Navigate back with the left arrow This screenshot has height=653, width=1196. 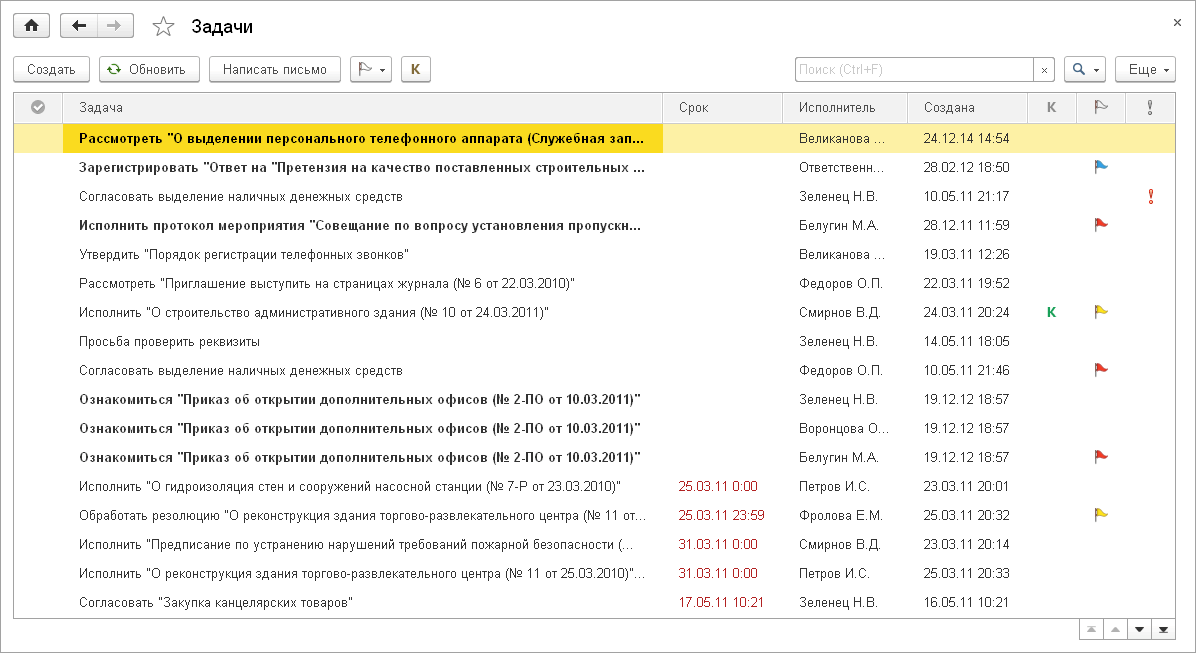[79, 26]
